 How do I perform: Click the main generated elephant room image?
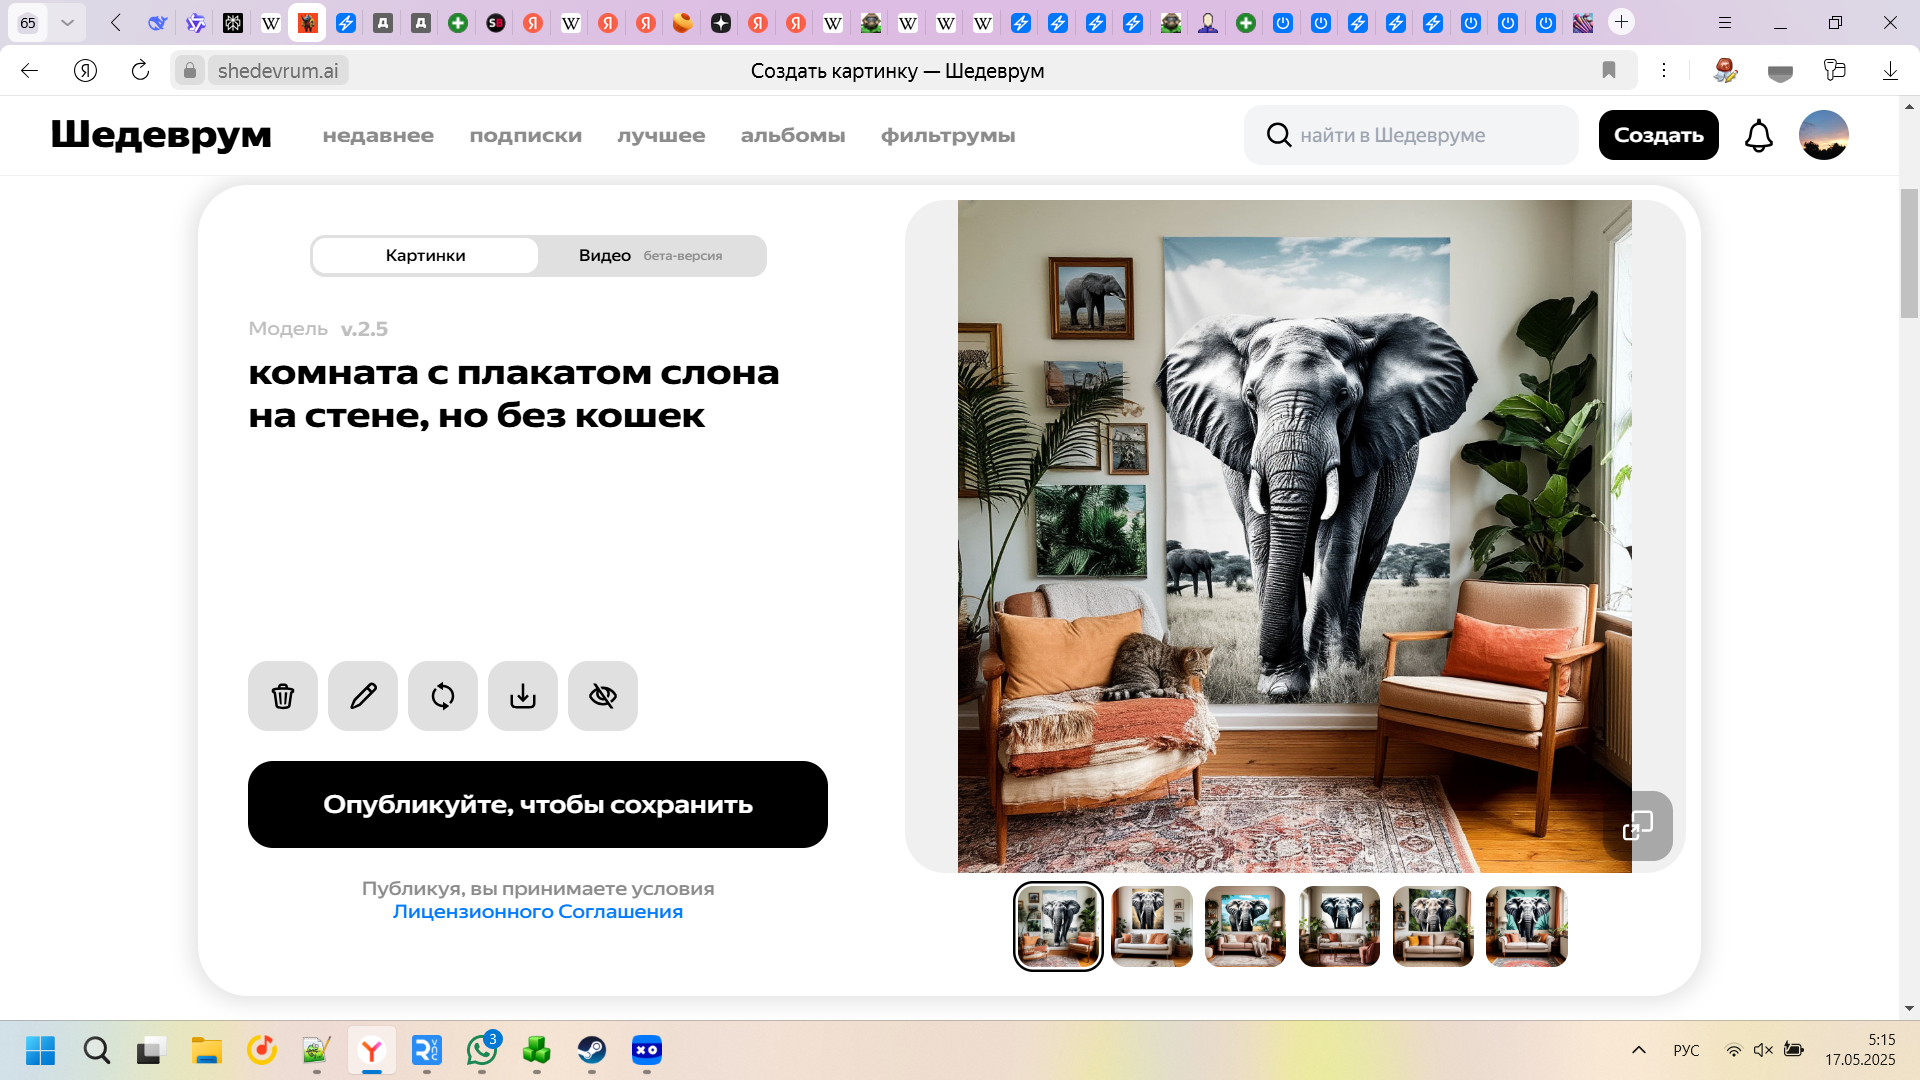click(1295, 536)
